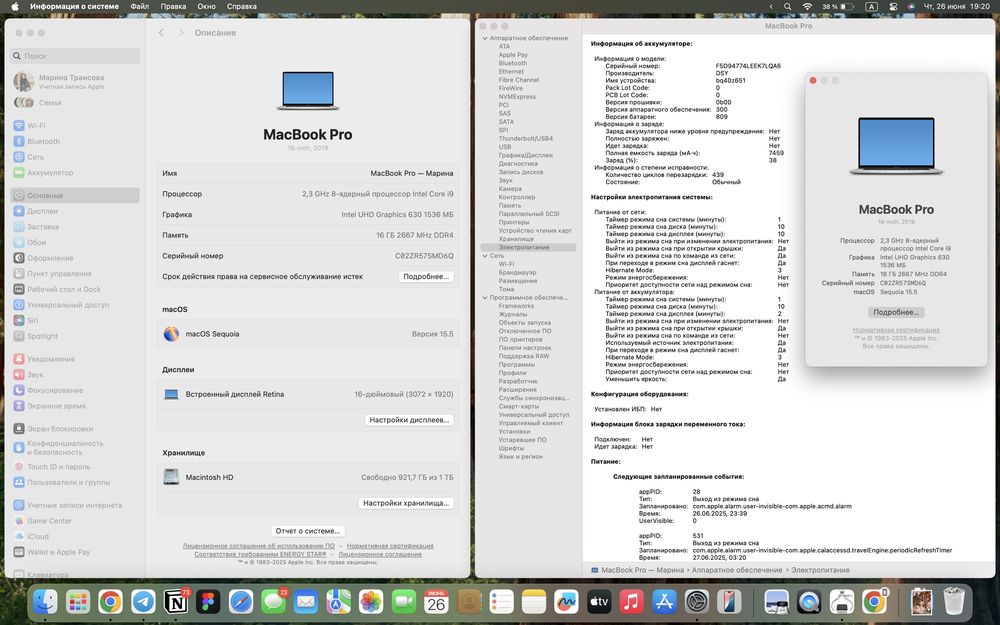
Task: Open Messages app in the Dock
Action: pyautogui.click(x=274, y=601)
